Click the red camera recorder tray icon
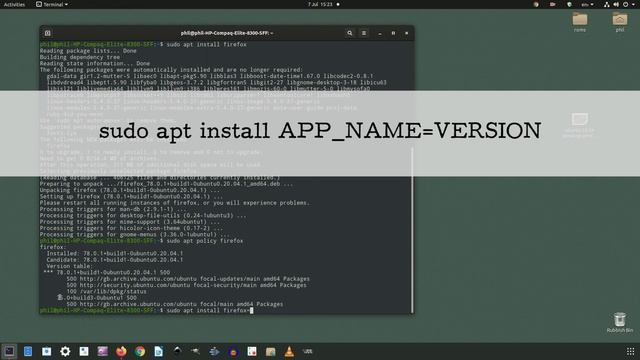The image size is (640, 360). point(552,4)
